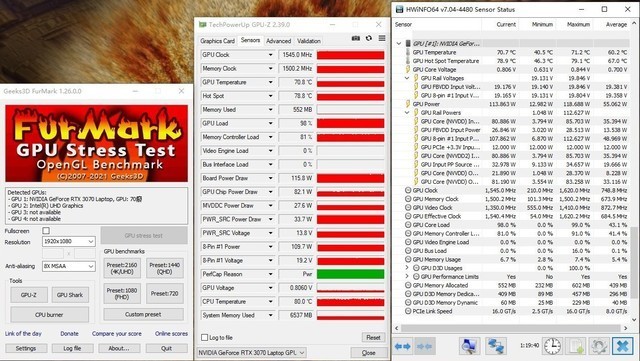Click the HWiNFO clock reset icon

coord(552,346)
